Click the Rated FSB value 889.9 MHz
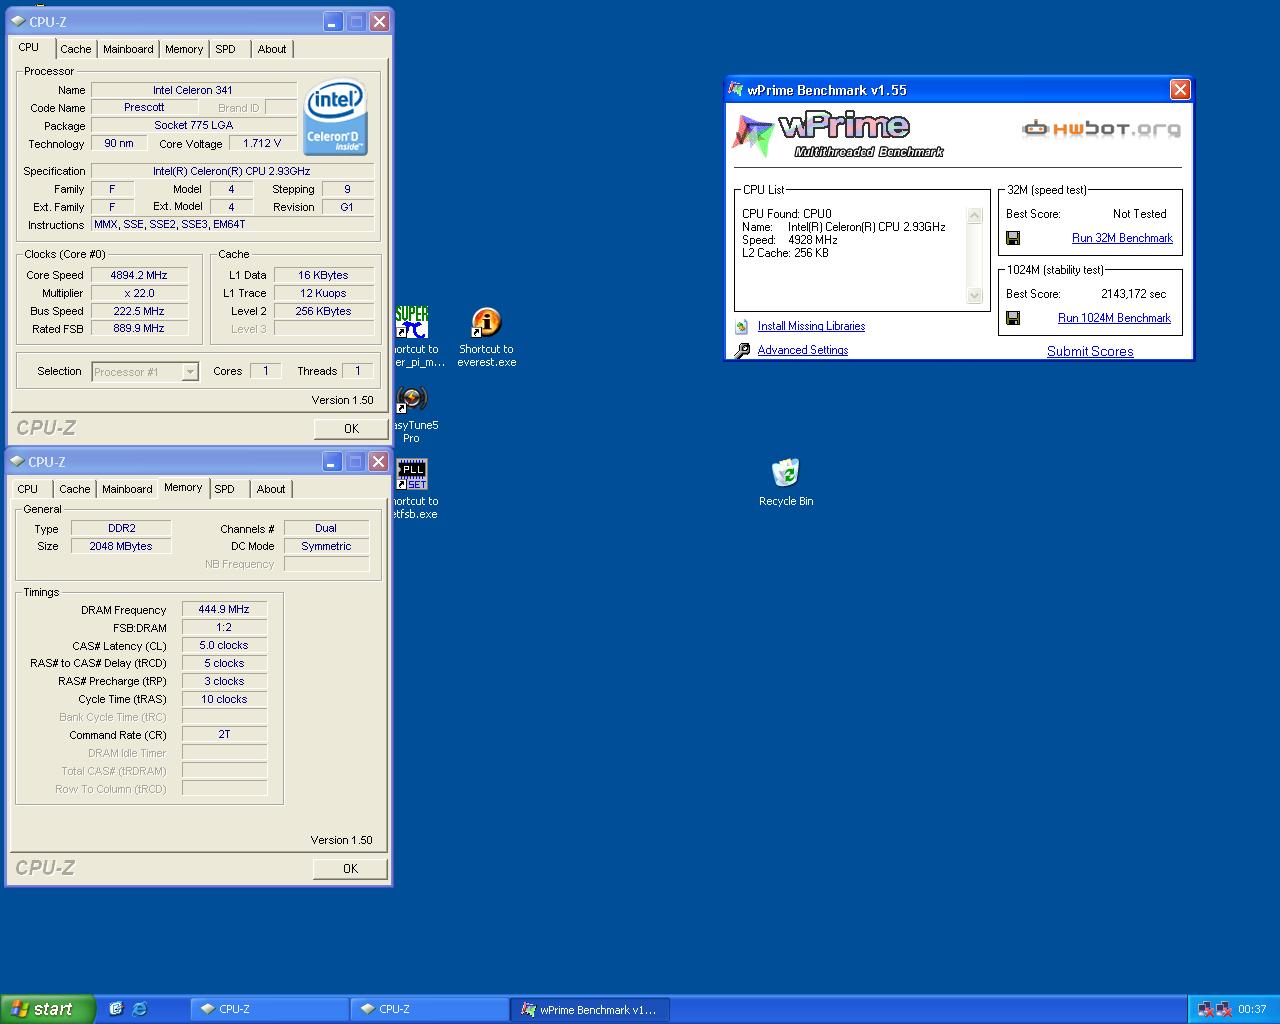This screenshot has width=1280, height=1024. (139, 328)
